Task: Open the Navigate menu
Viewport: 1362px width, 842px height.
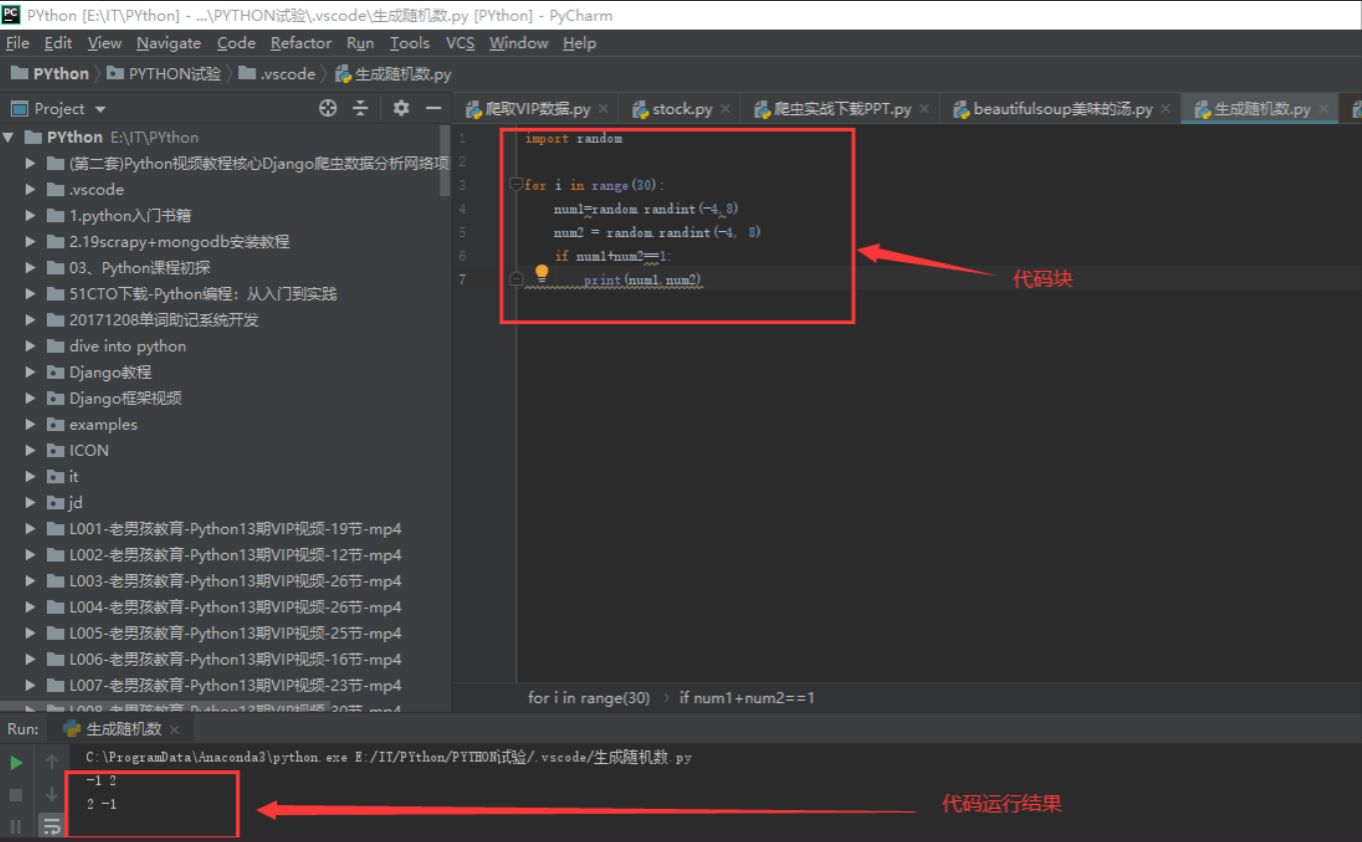Action: pyautogui.click(x=169, y=43)
